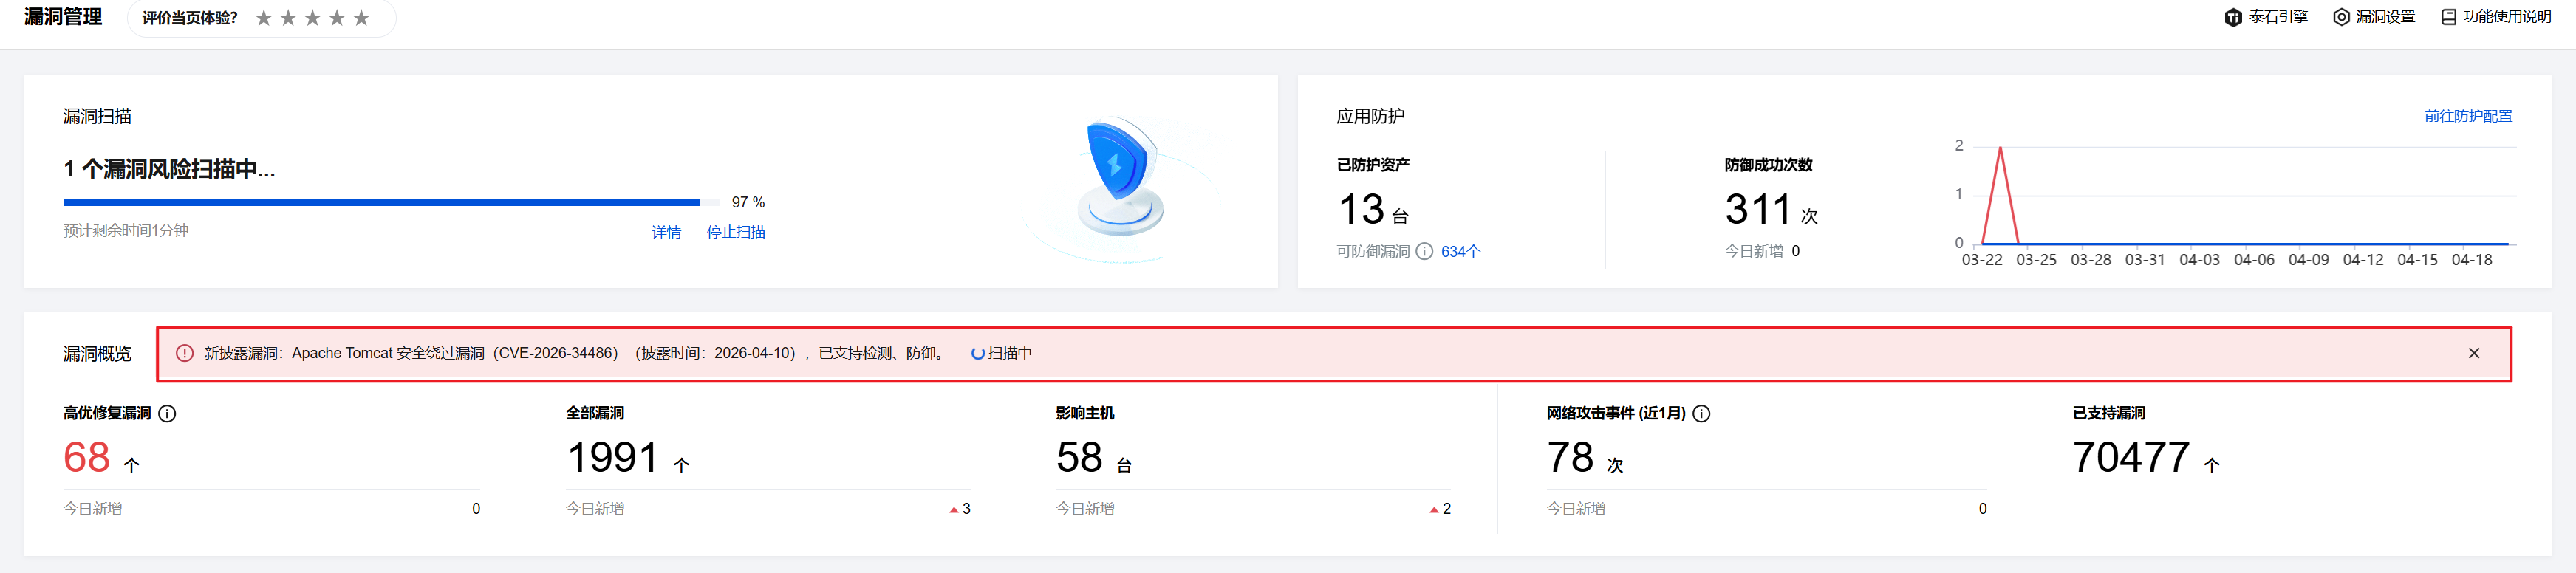Click info icon beside 网络攻击事件
This screenshot has height=573, width=2576.
point(1701,413)
